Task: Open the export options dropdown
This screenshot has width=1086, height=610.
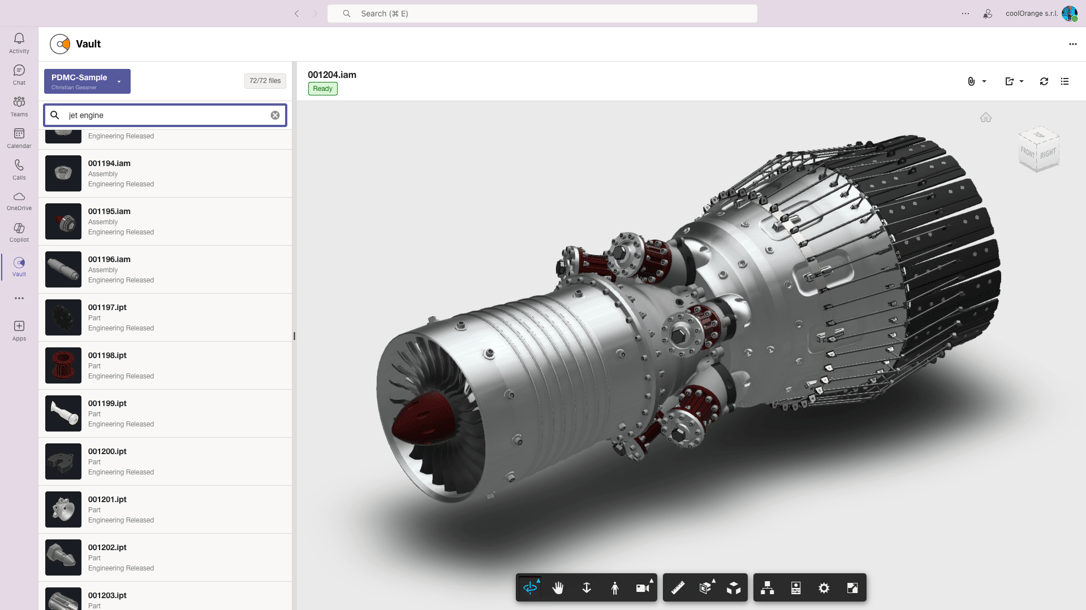Action: [x=1013, y=81]
